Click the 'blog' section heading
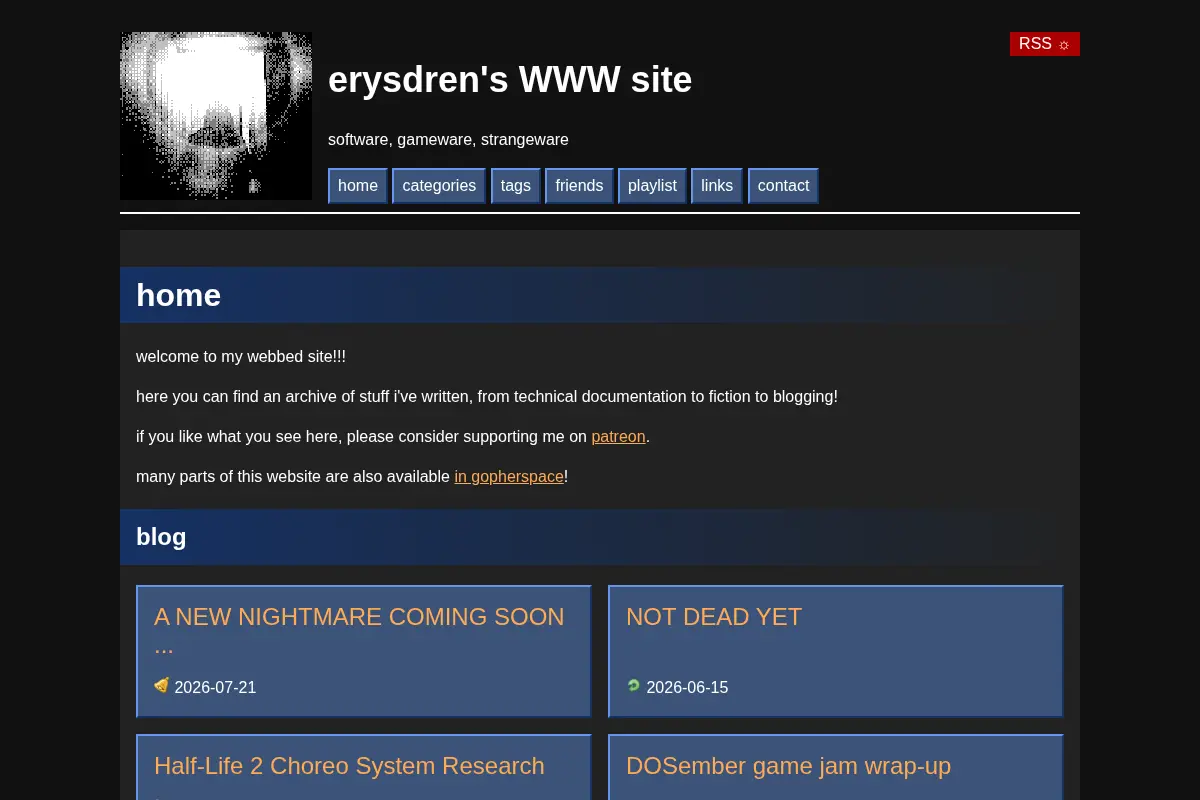This screenshot has height=800, width=1200. tap(161, 537)
